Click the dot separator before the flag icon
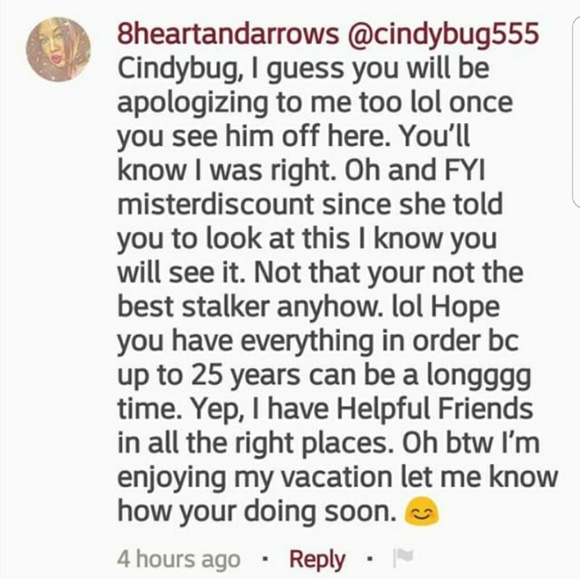The image size is (580, 579). point(369,559)
